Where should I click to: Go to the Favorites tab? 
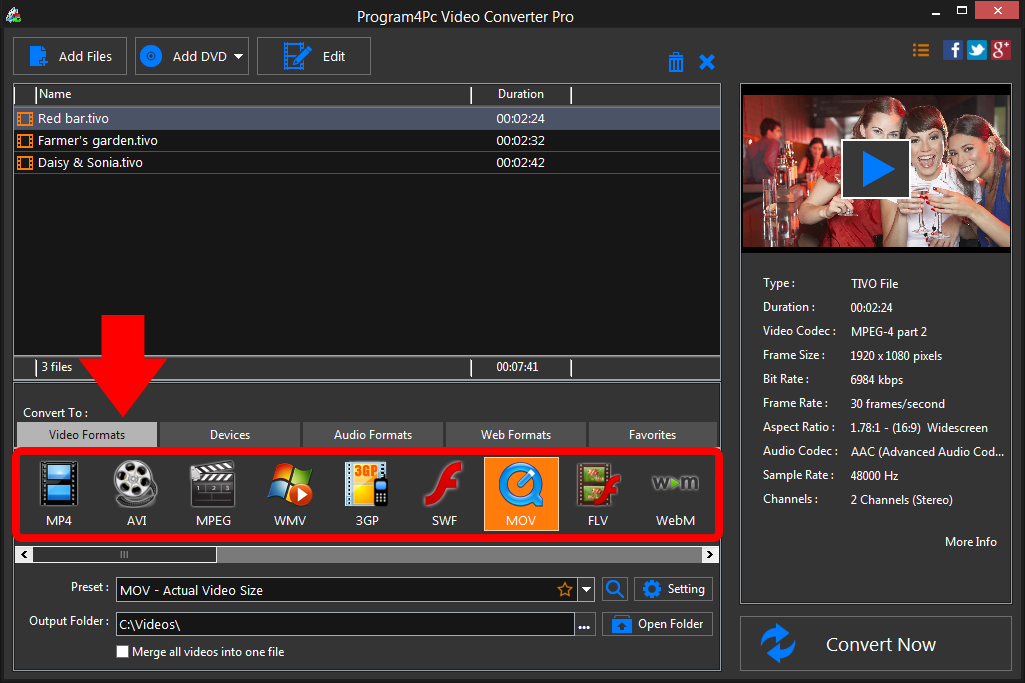[652, 435]
